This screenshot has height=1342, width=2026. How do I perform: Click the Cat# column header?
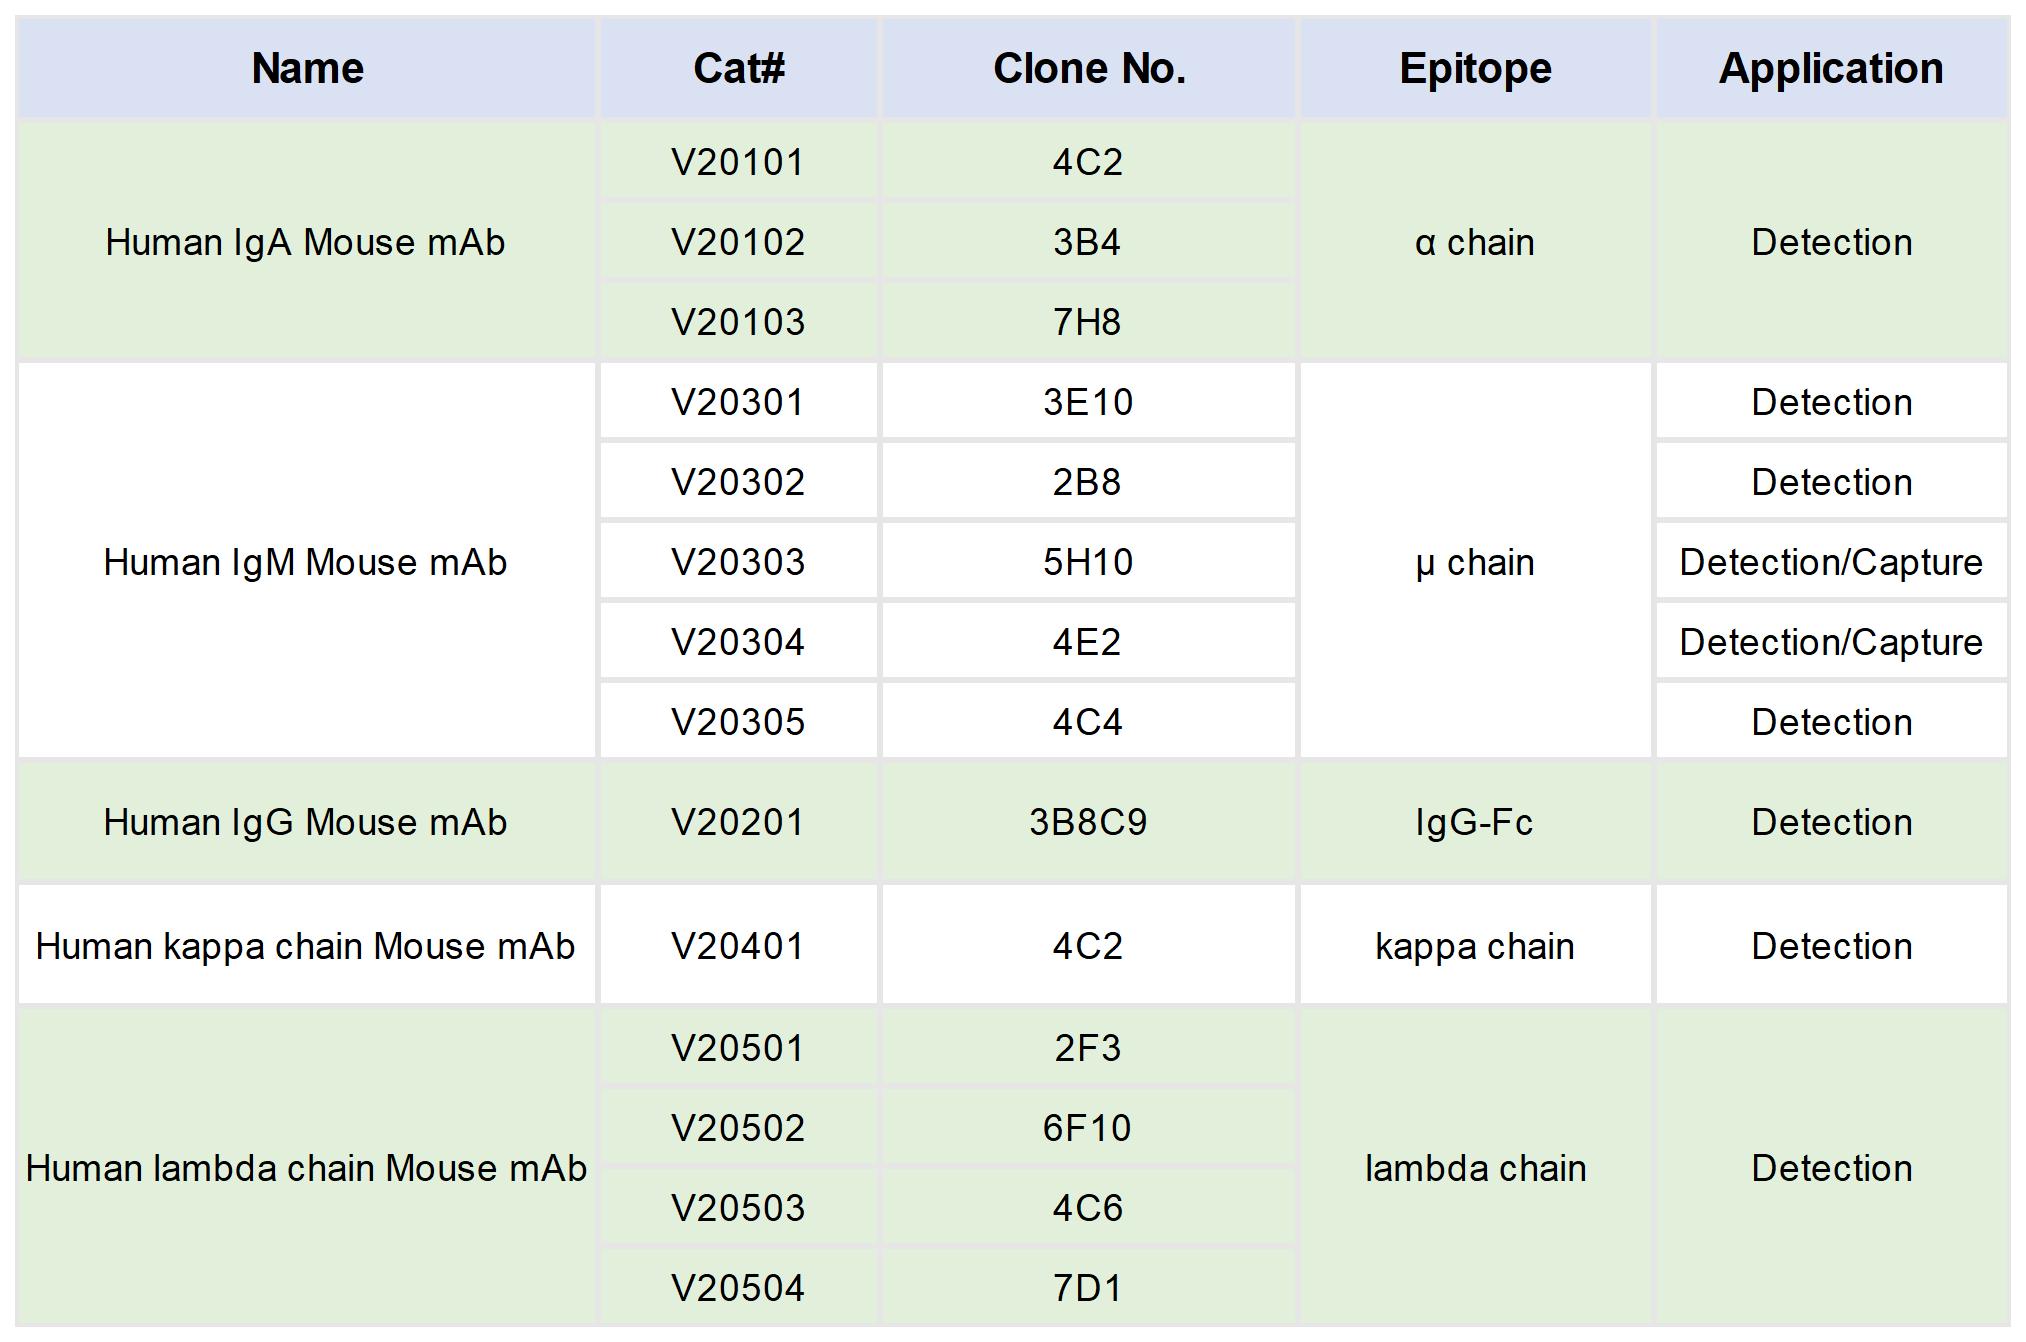738,68
